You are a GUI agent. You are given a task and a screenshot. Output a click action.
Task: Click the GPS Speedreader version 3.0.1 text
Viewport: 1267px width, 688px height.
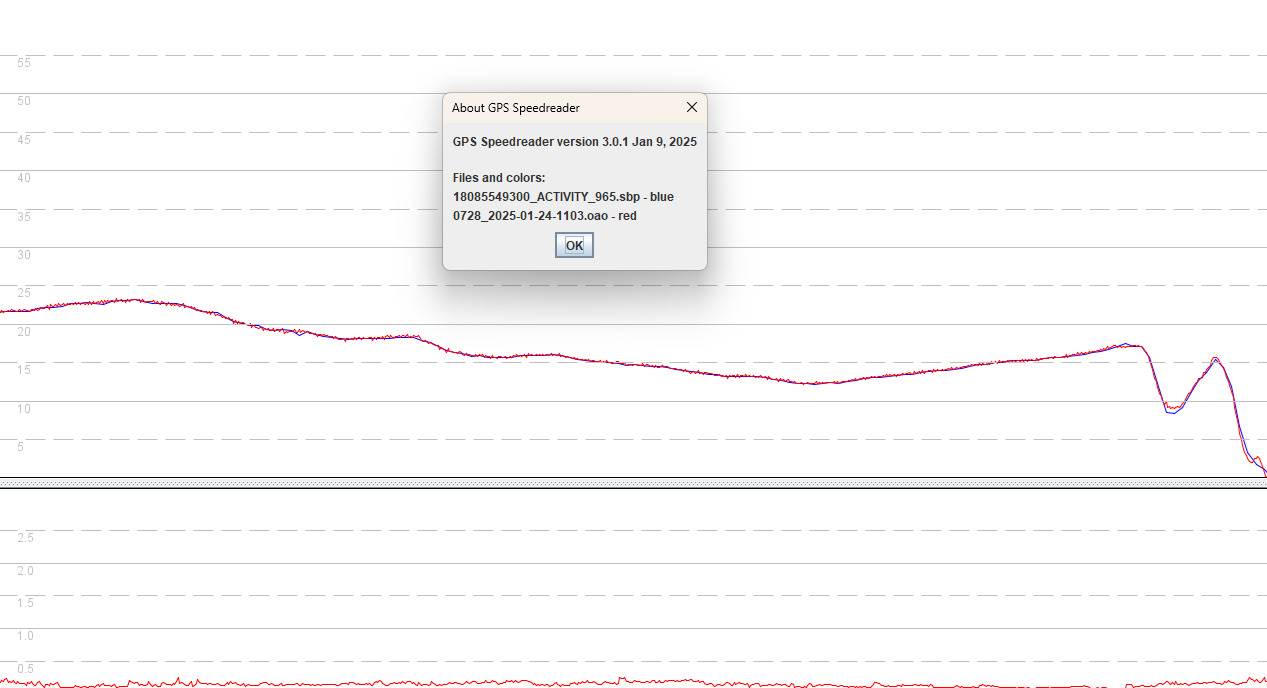coord(574,142)
